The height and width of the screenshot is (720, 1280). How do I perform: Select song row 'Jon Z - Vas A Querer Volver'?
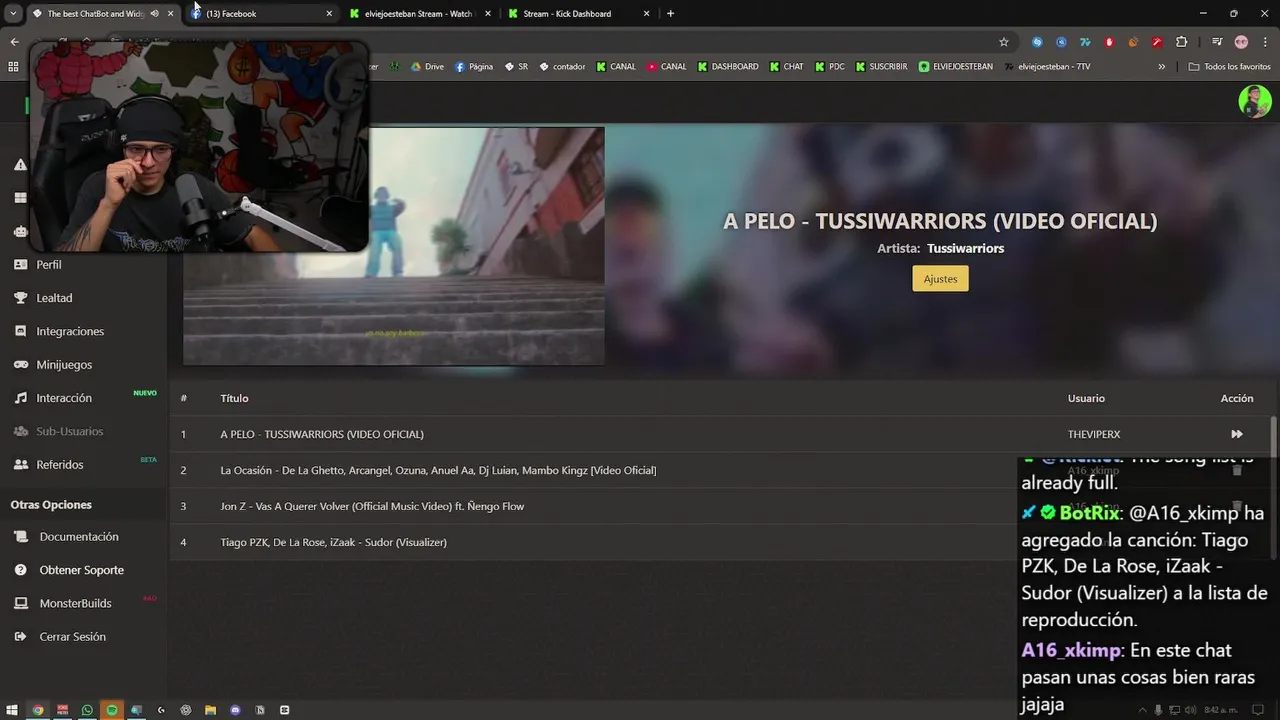pos(720,506)
